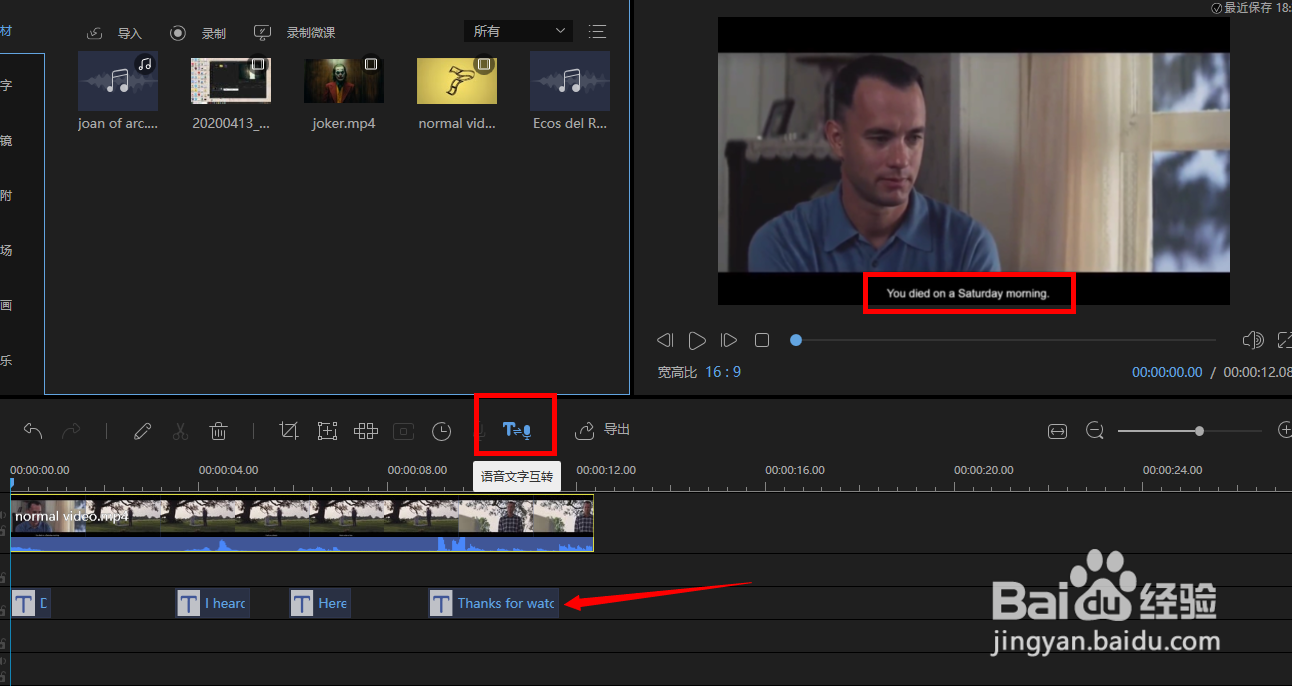Click the timeline ruler at 00:00:08.00

417,470
